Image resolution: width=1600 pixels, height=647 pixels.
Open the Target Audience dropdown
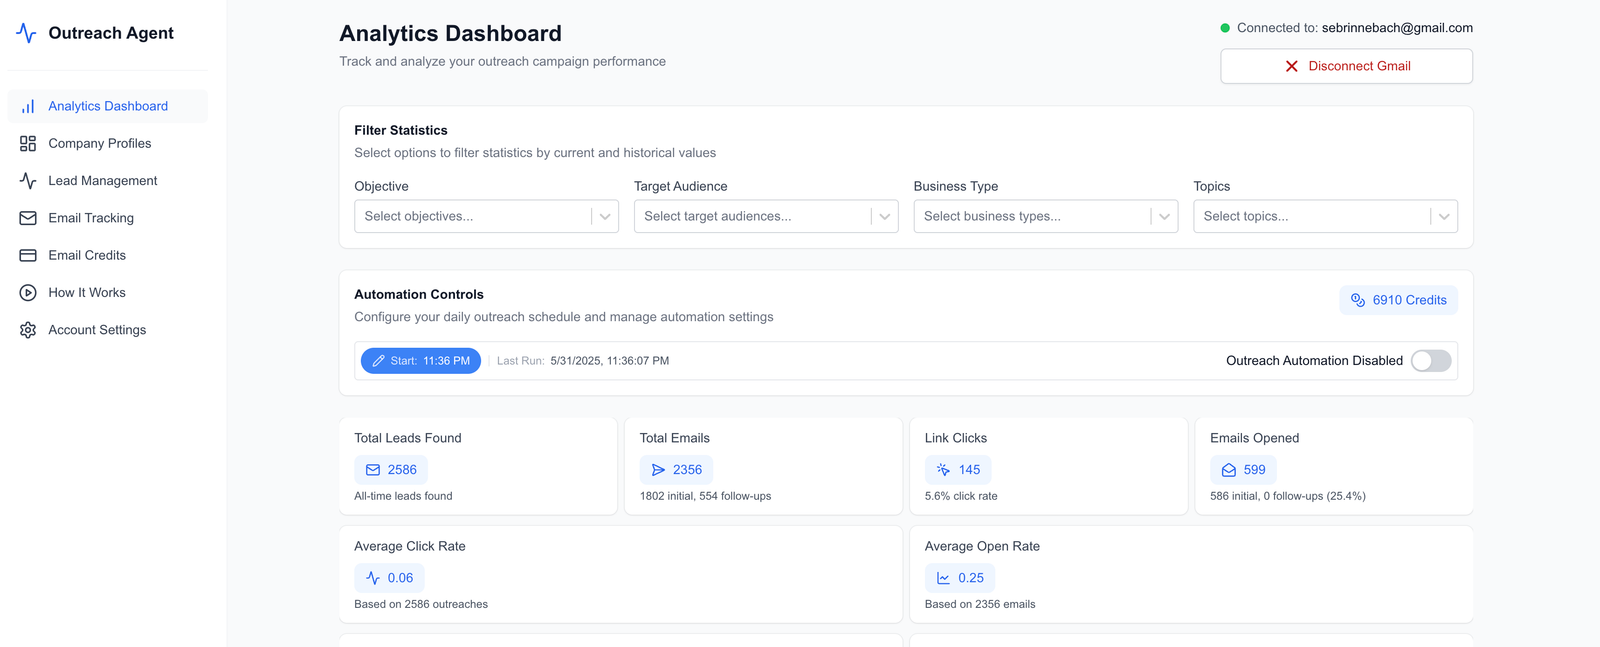tap(766, 216)
